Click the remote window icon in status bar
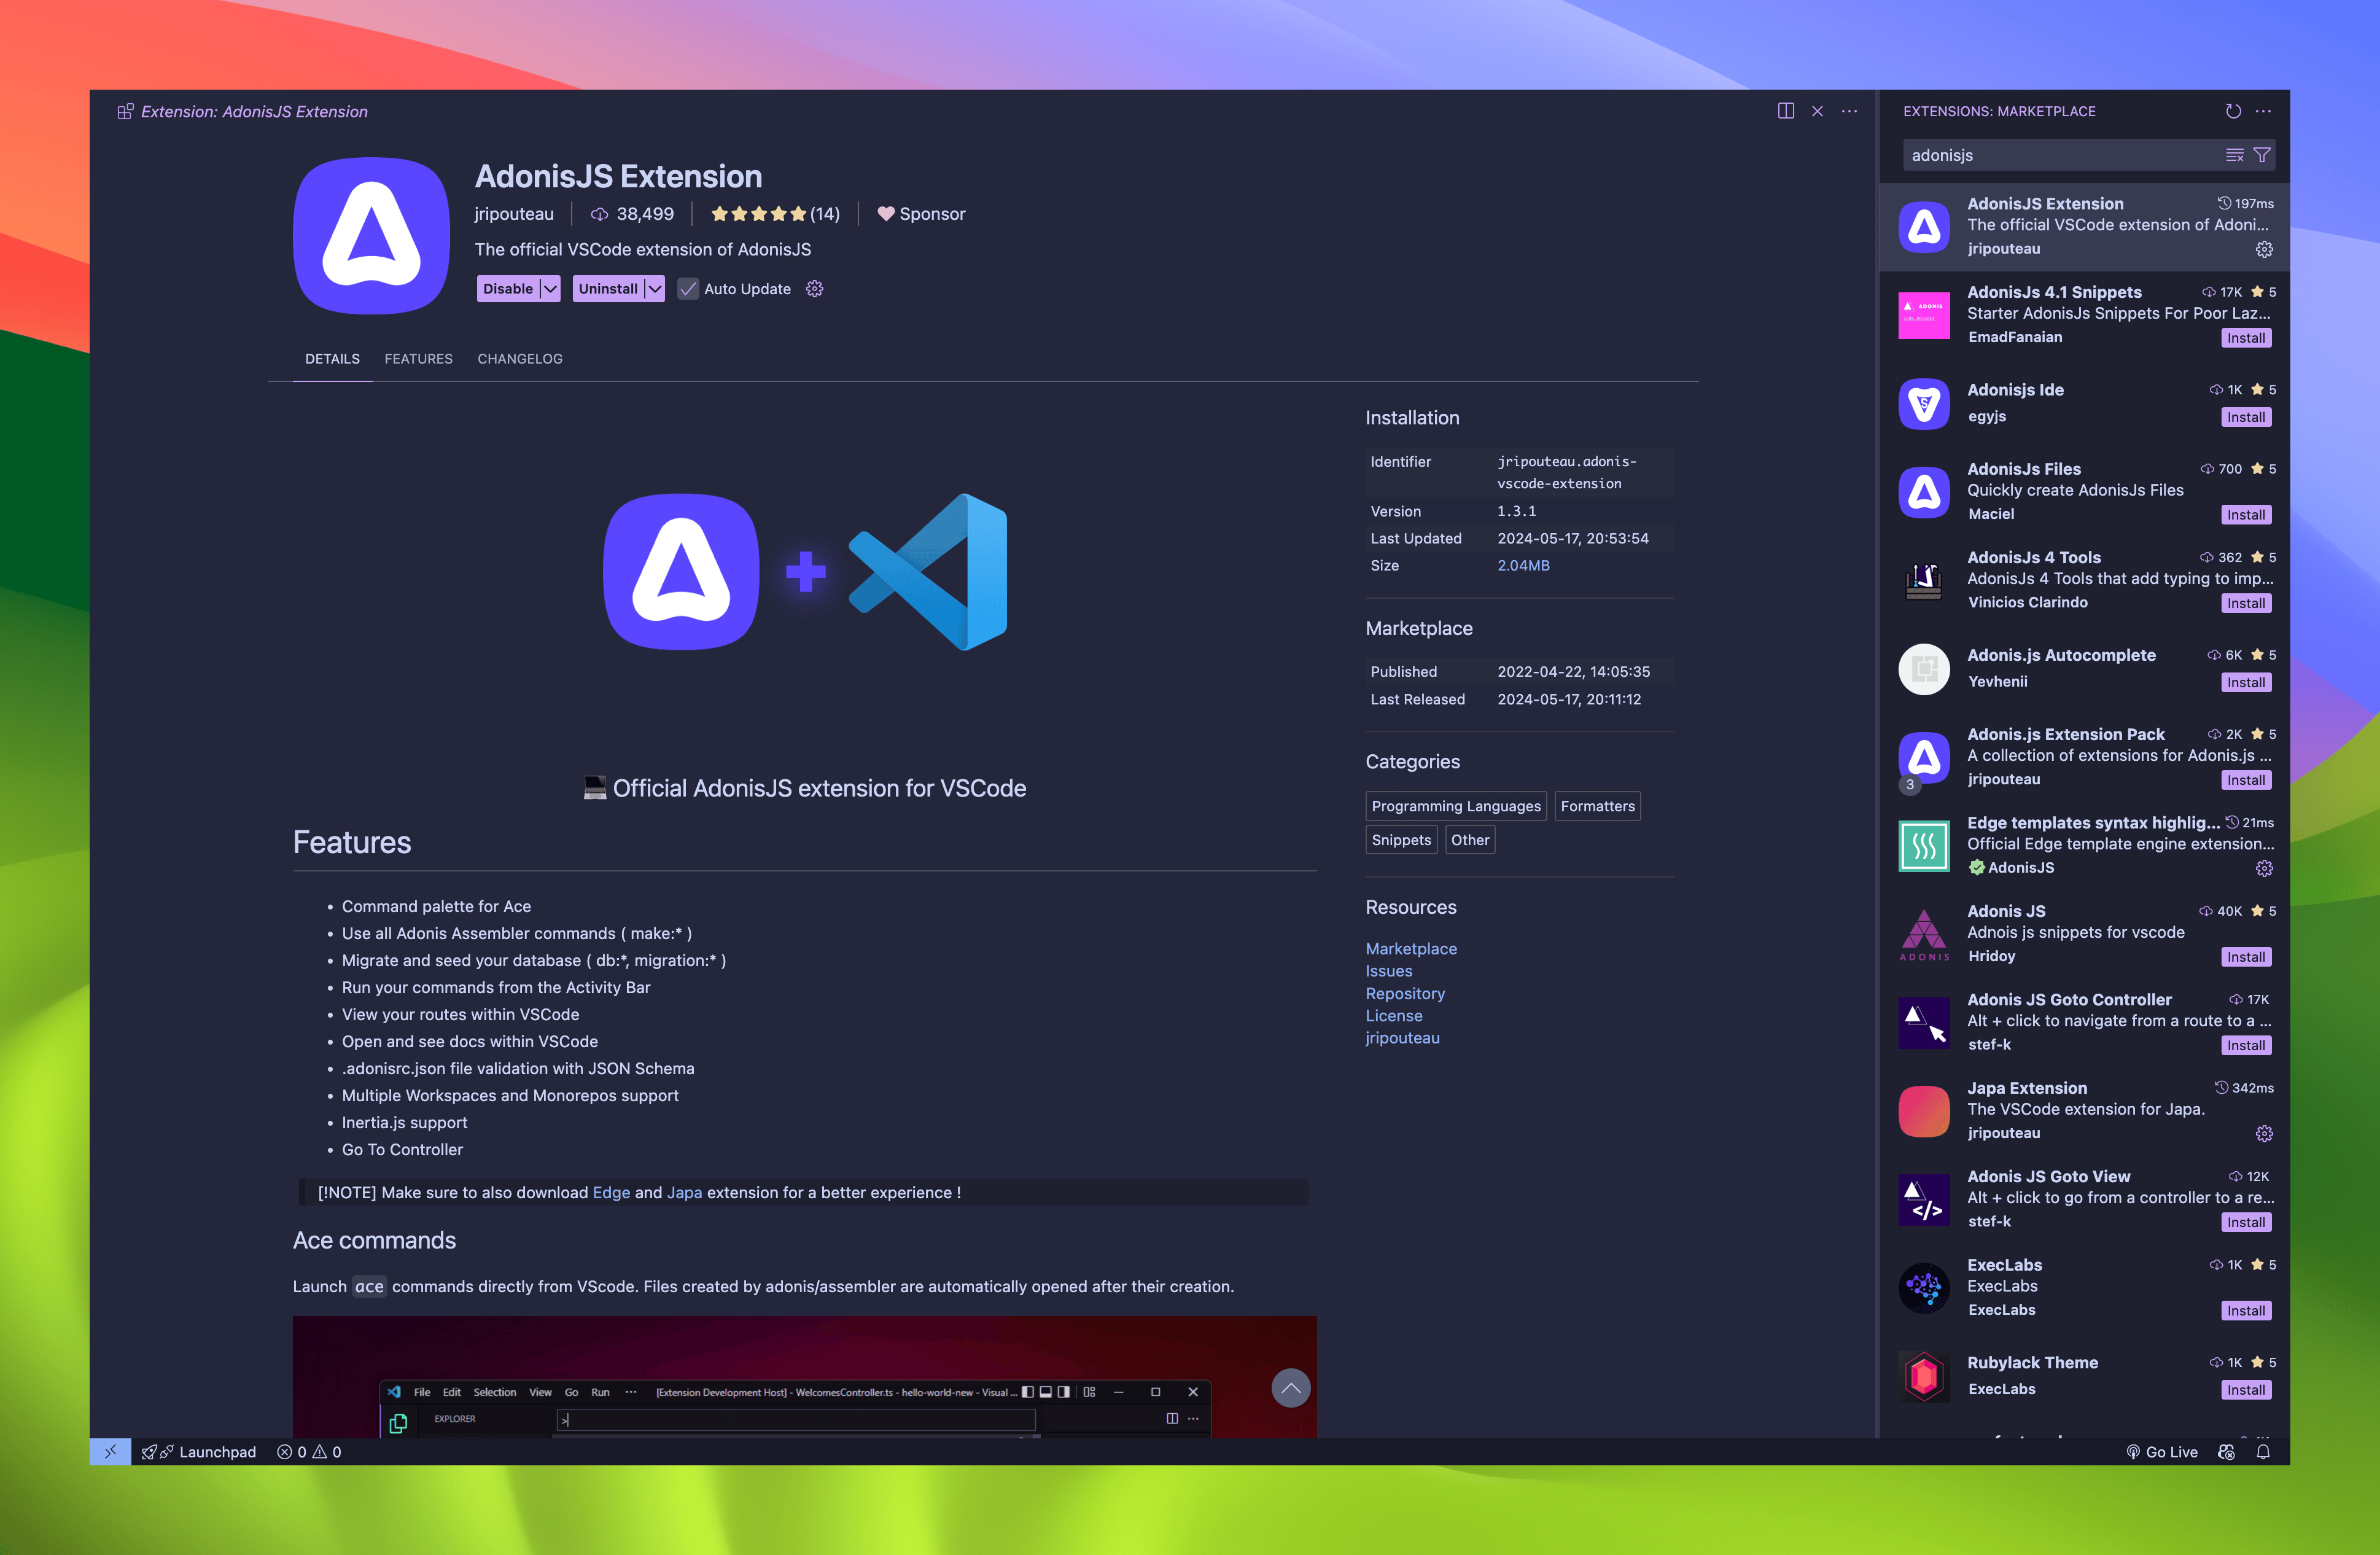The image size is (2380, 1555). click(110, 1452)
